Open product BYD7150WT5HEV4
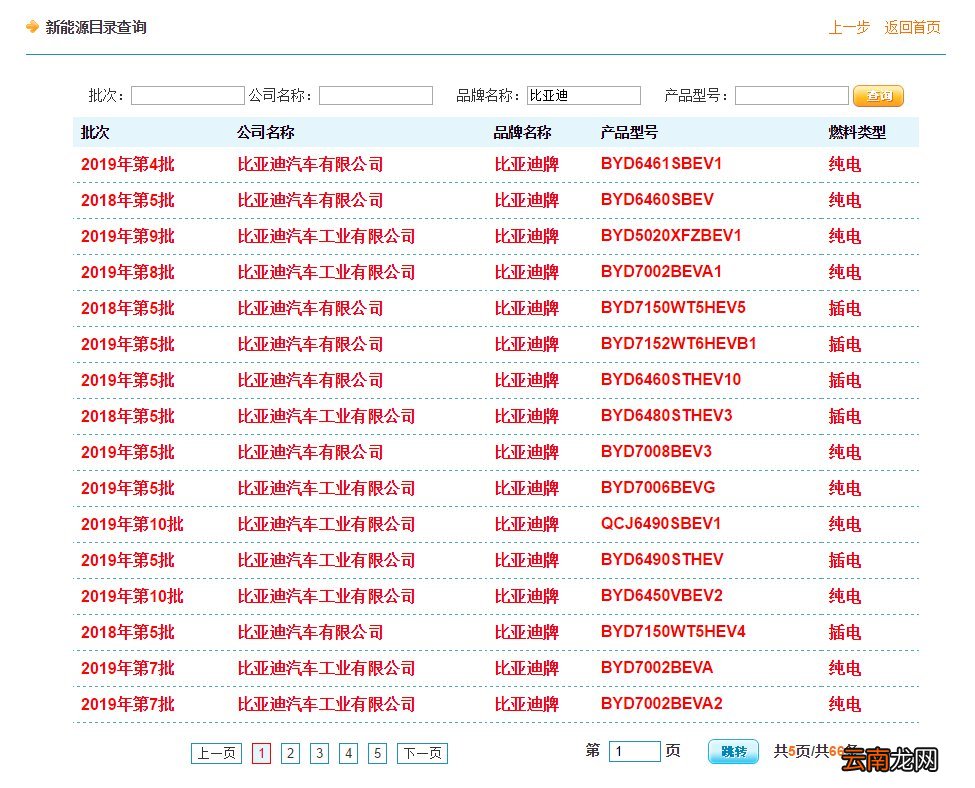The width and height of the screenshot is (975, 788). [673, 632]
